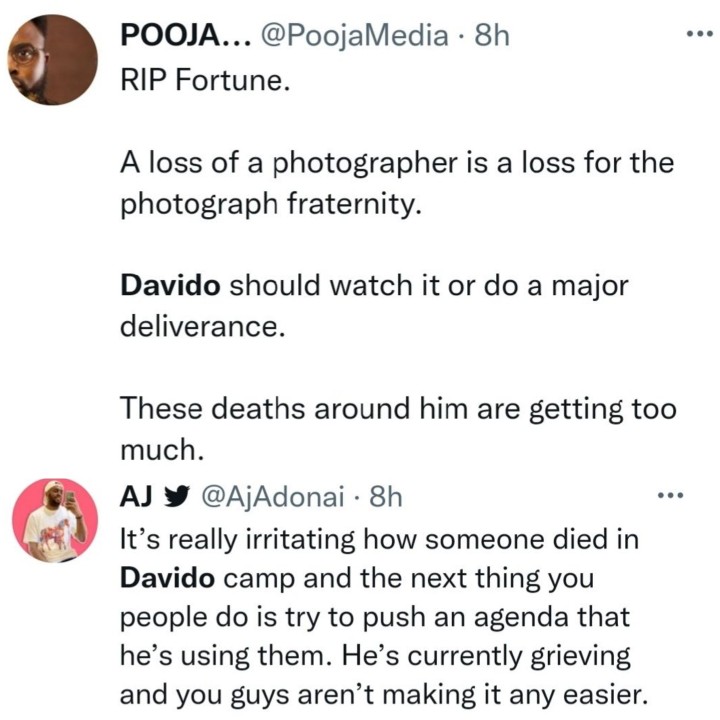
Task: Click bold Davido in PoojaMedia's tweet
Action: tap(172, 286)
